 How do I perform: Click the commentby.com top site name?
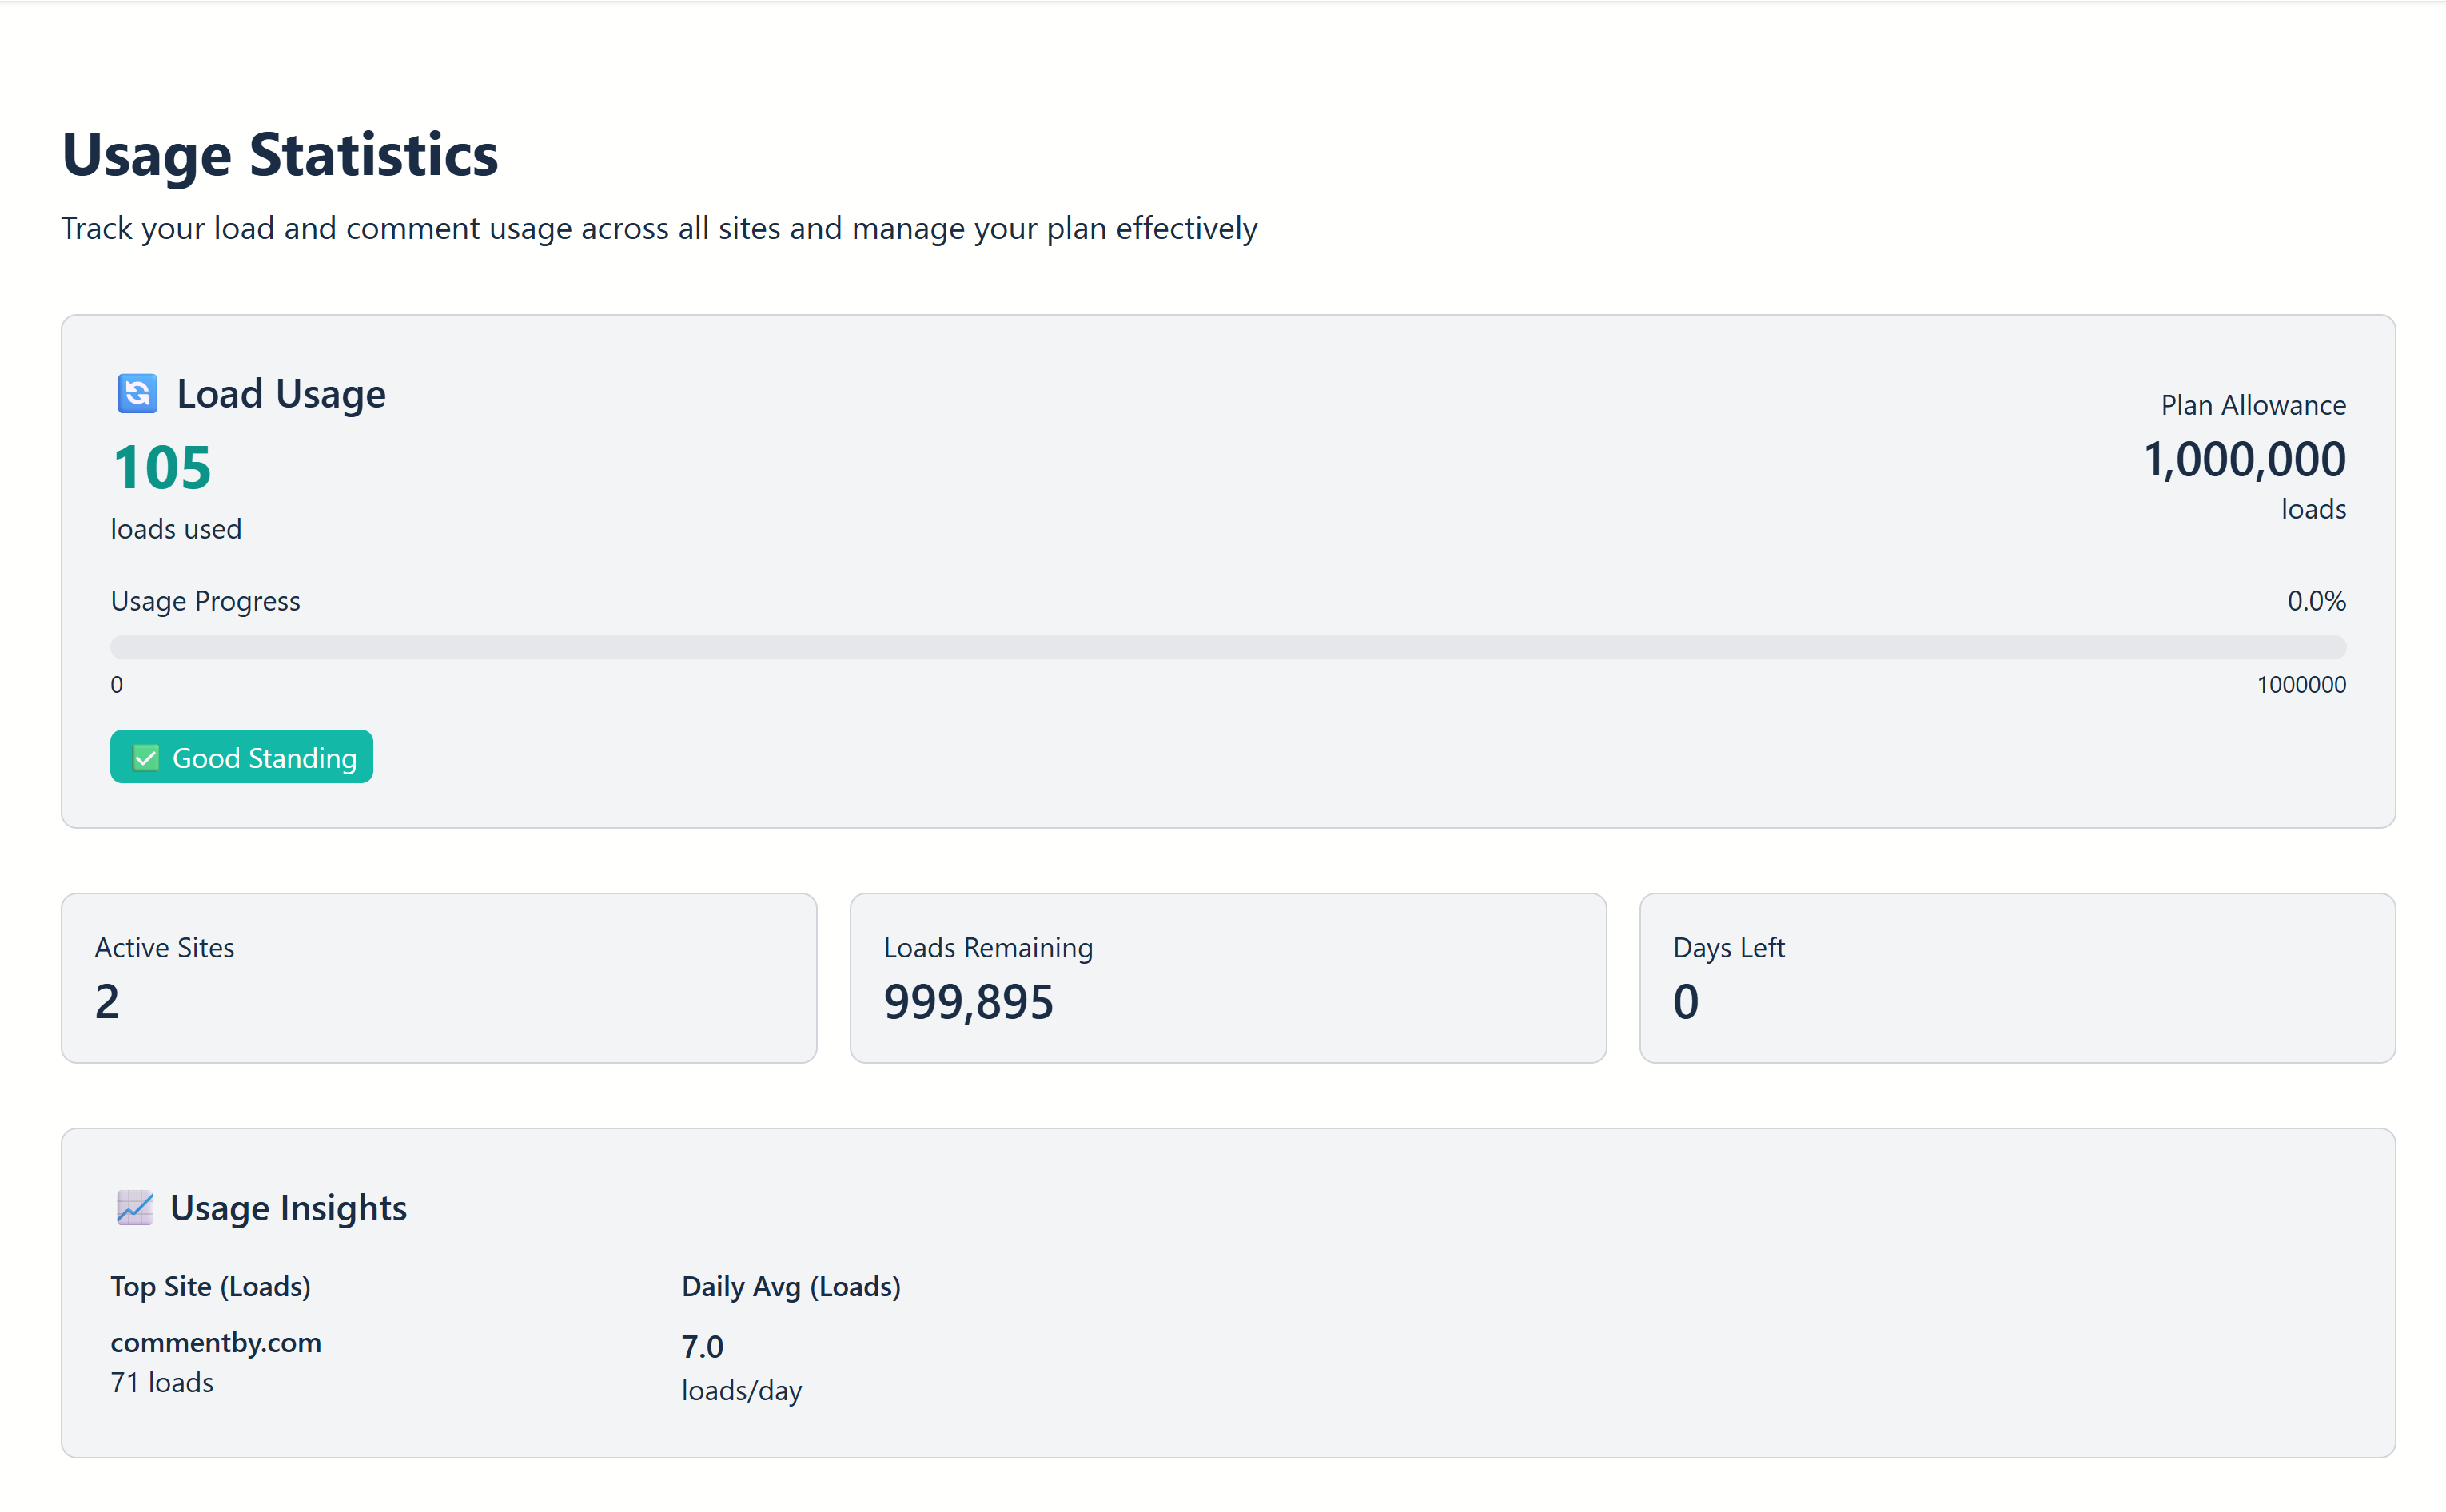(215, 1342)
